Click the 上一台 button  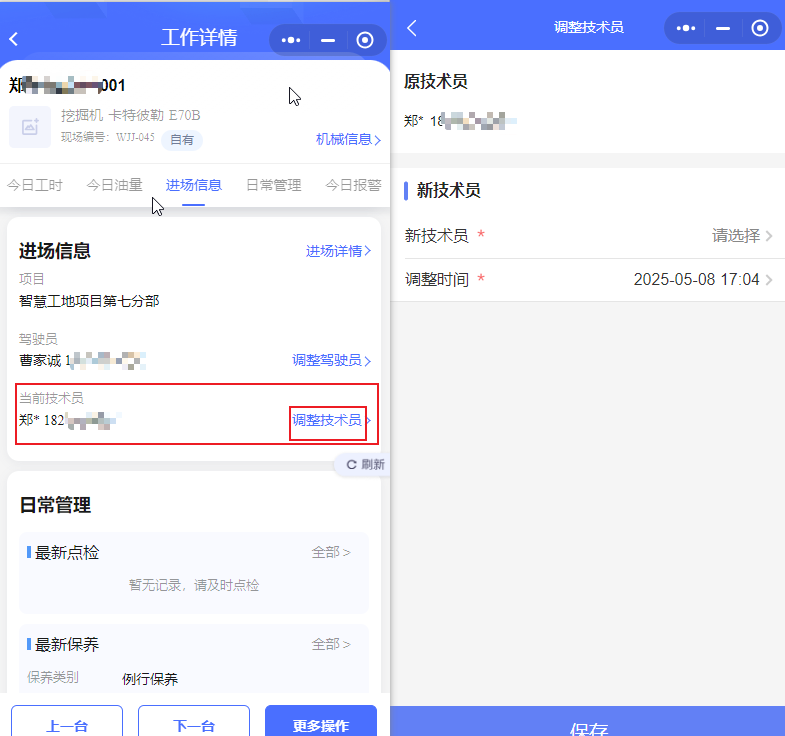[x=67, y=721]
